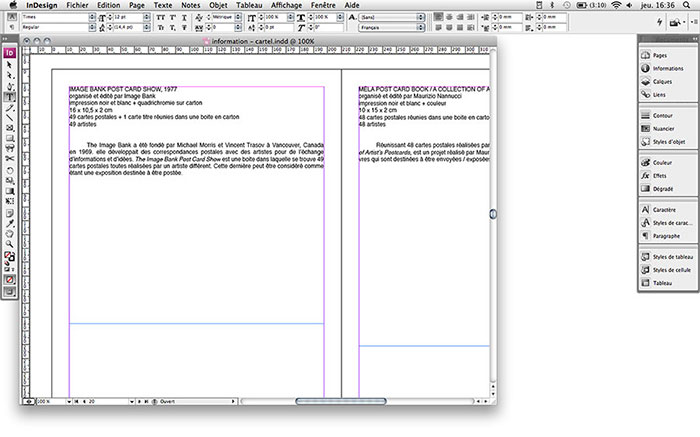Open the Pages panel
Image resolution: width=700 pixels, height=437 pixels.
[660, 55]
